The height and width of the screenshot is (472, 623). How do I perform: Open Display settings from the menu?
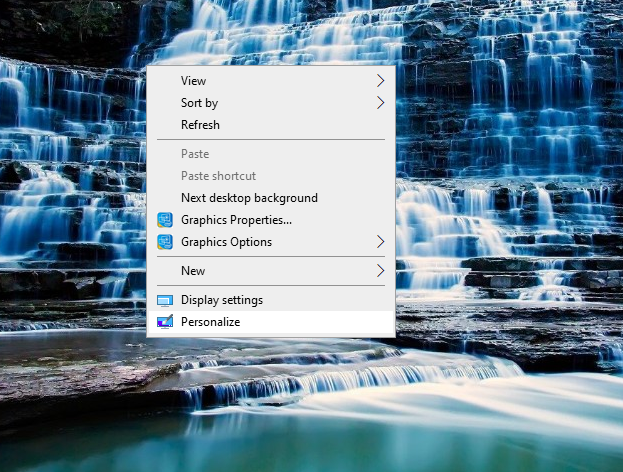222,300
